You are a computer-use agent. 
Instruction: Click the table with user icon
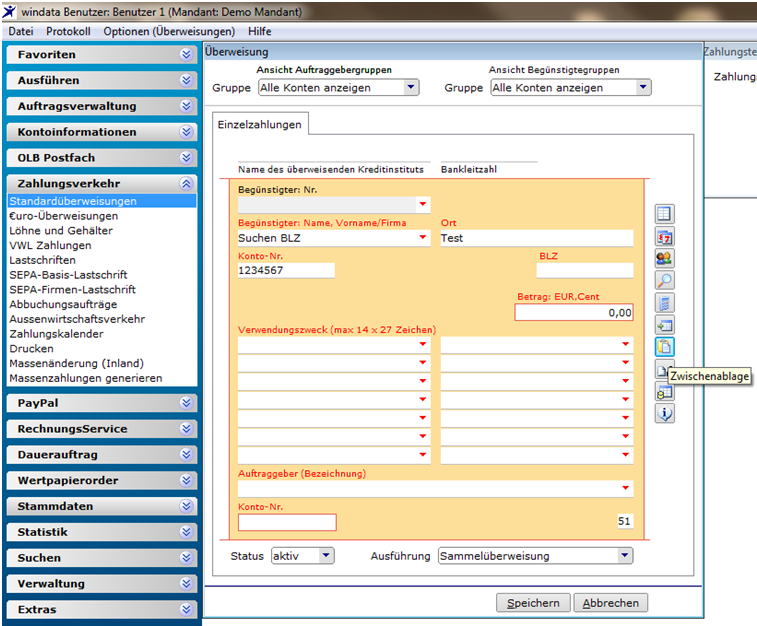[664, 391]
